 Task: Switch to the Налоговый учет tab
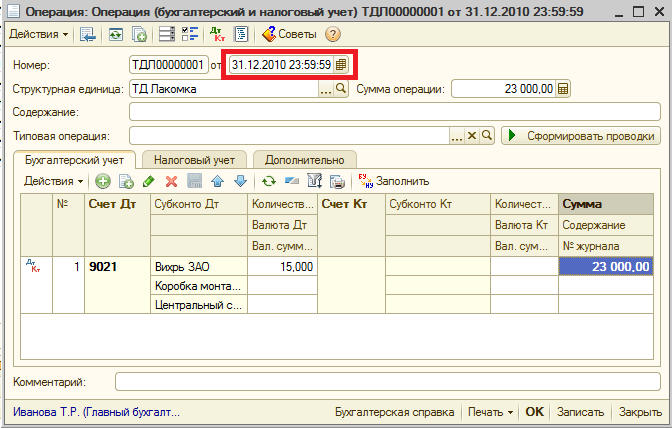click(194, 159)
